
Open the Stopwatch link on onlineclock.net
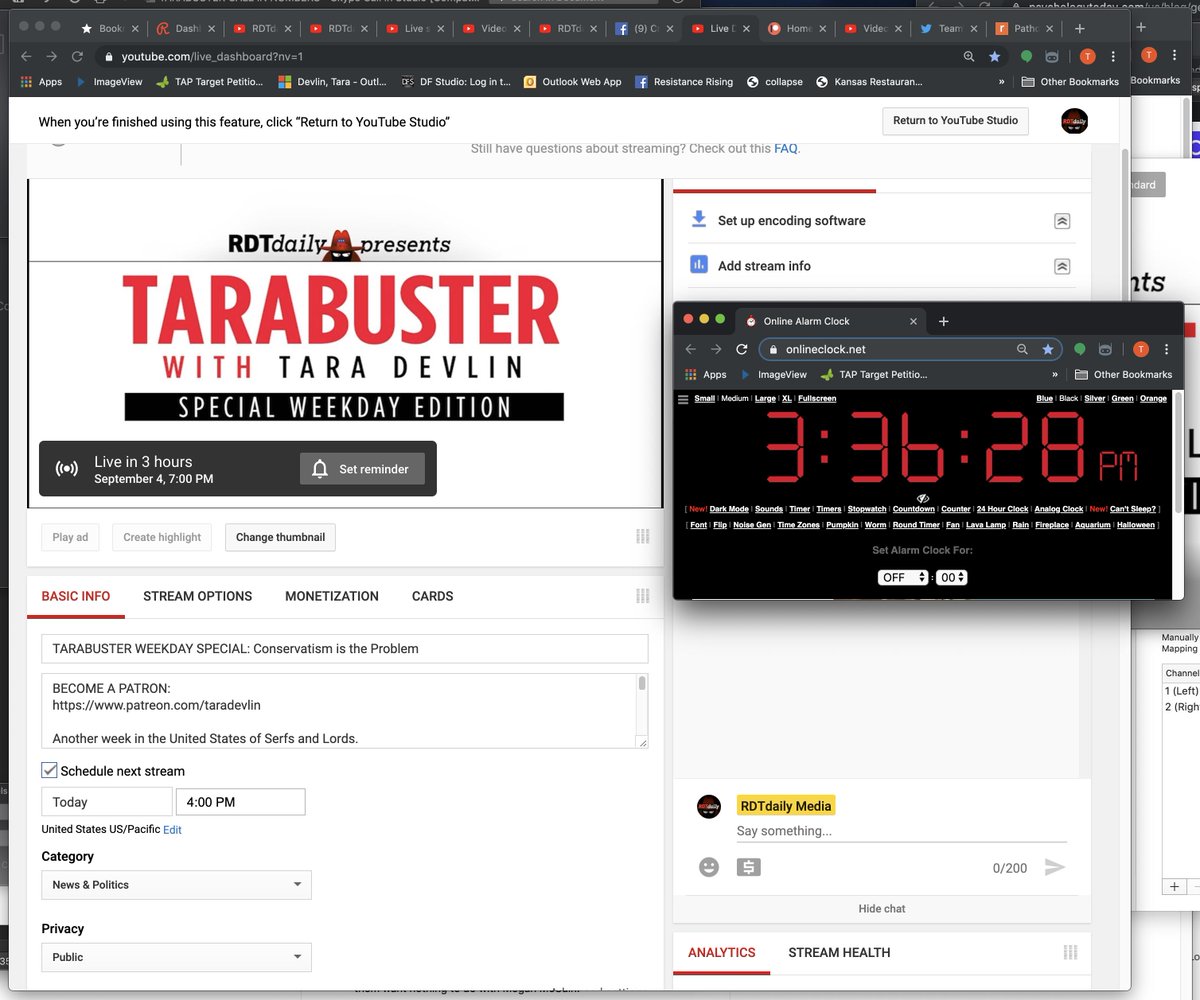pos(867,509)
